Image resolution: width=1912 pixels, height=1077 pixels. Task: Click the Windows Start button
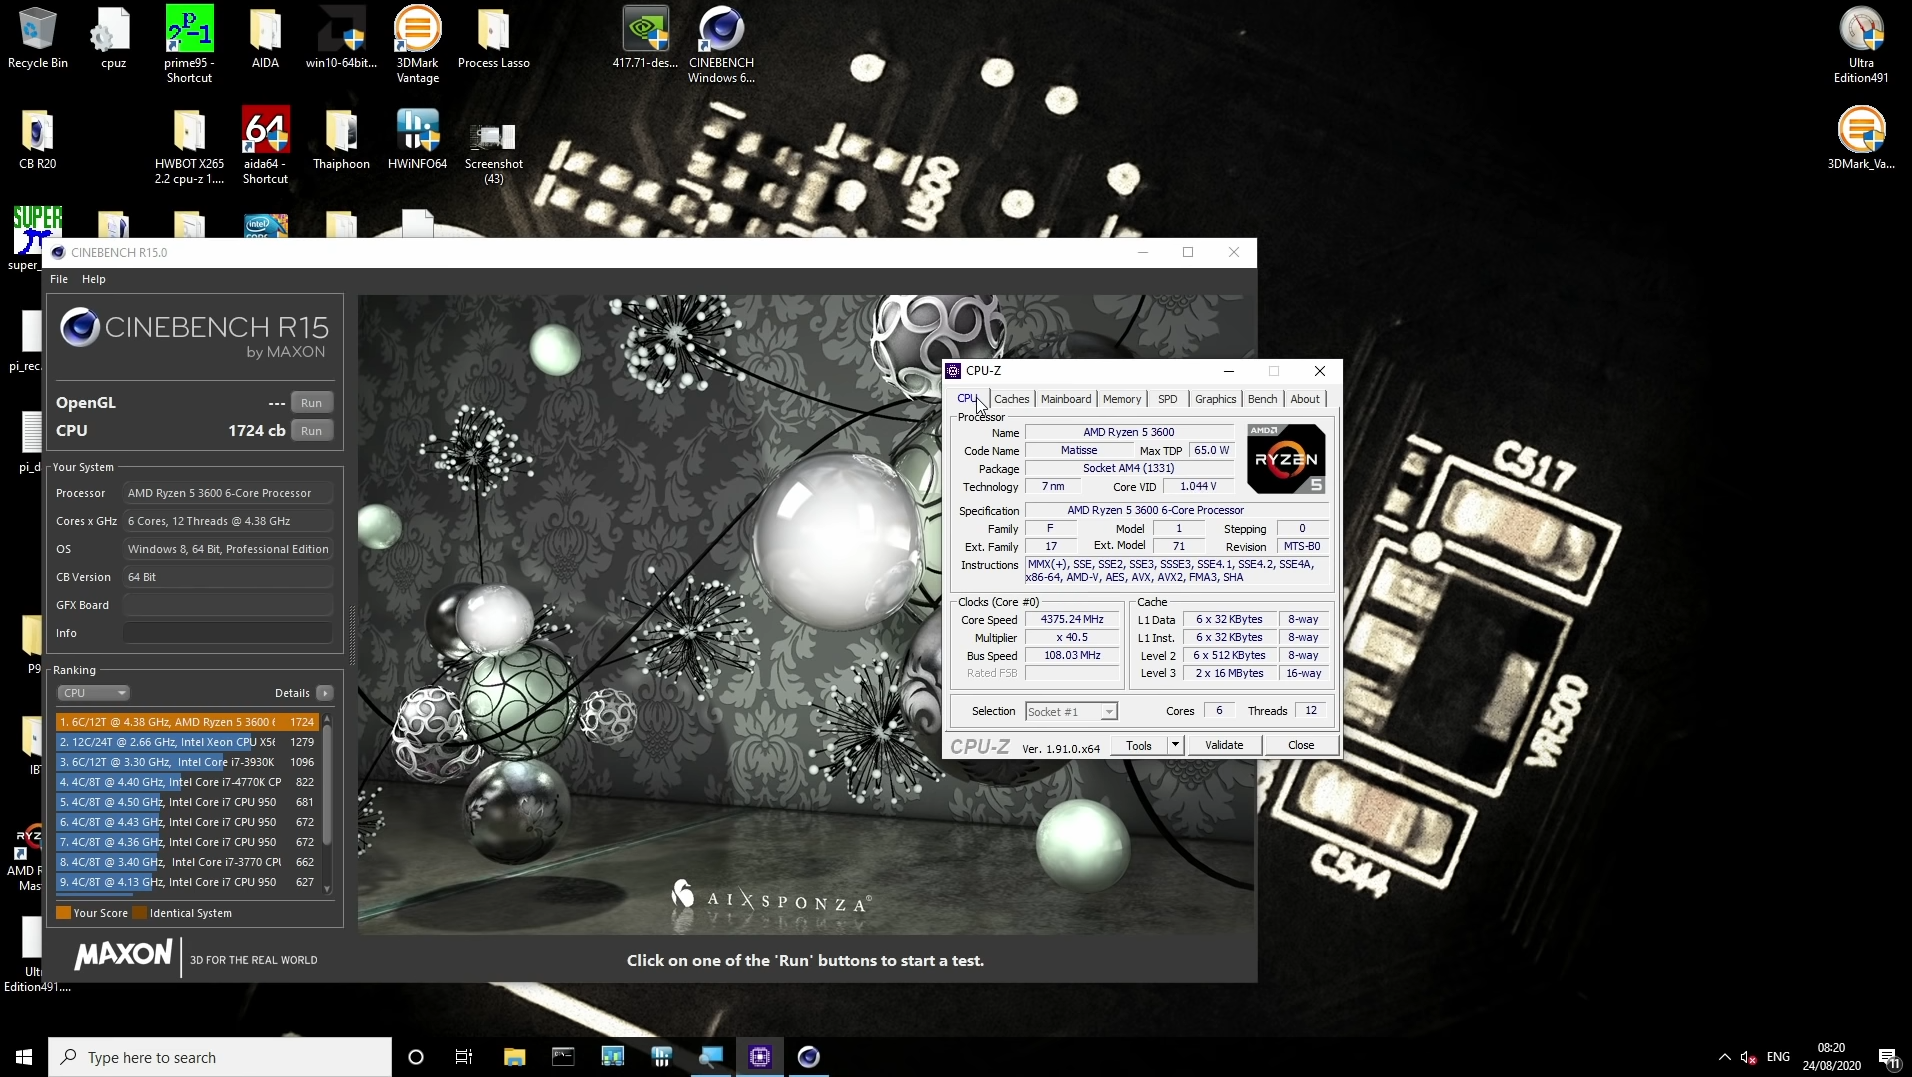click(x=24, y=1057)
